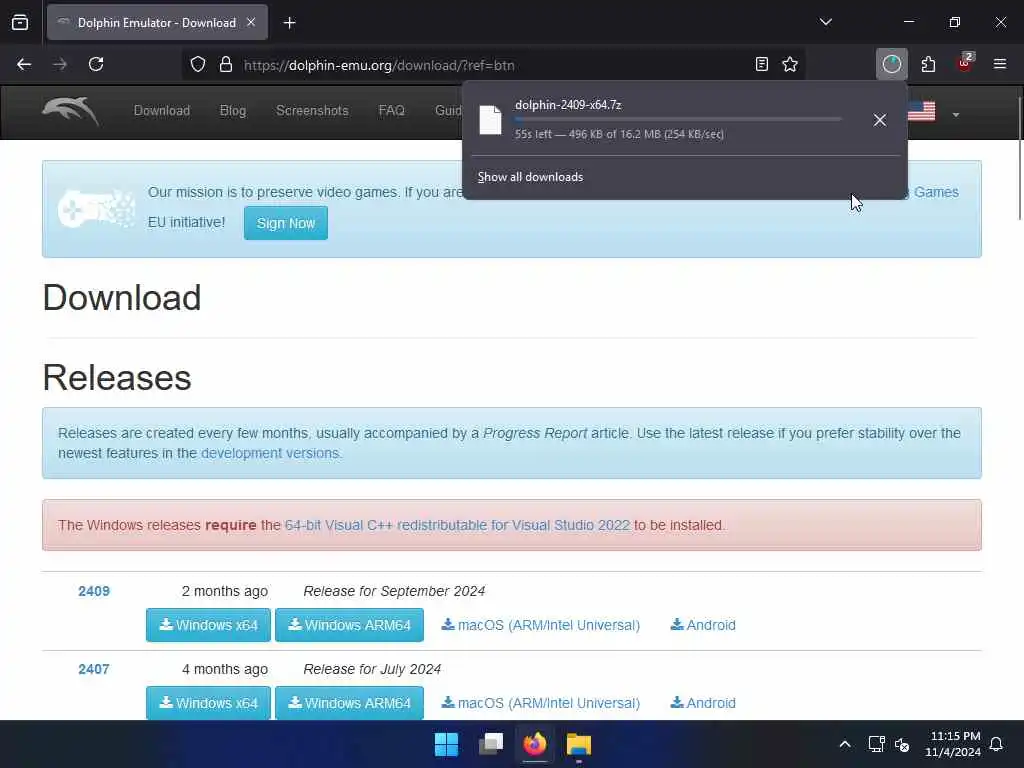Click the Firefox View icon at tab bar start
Screen dimensions: 1024x768
coord(20,23)
